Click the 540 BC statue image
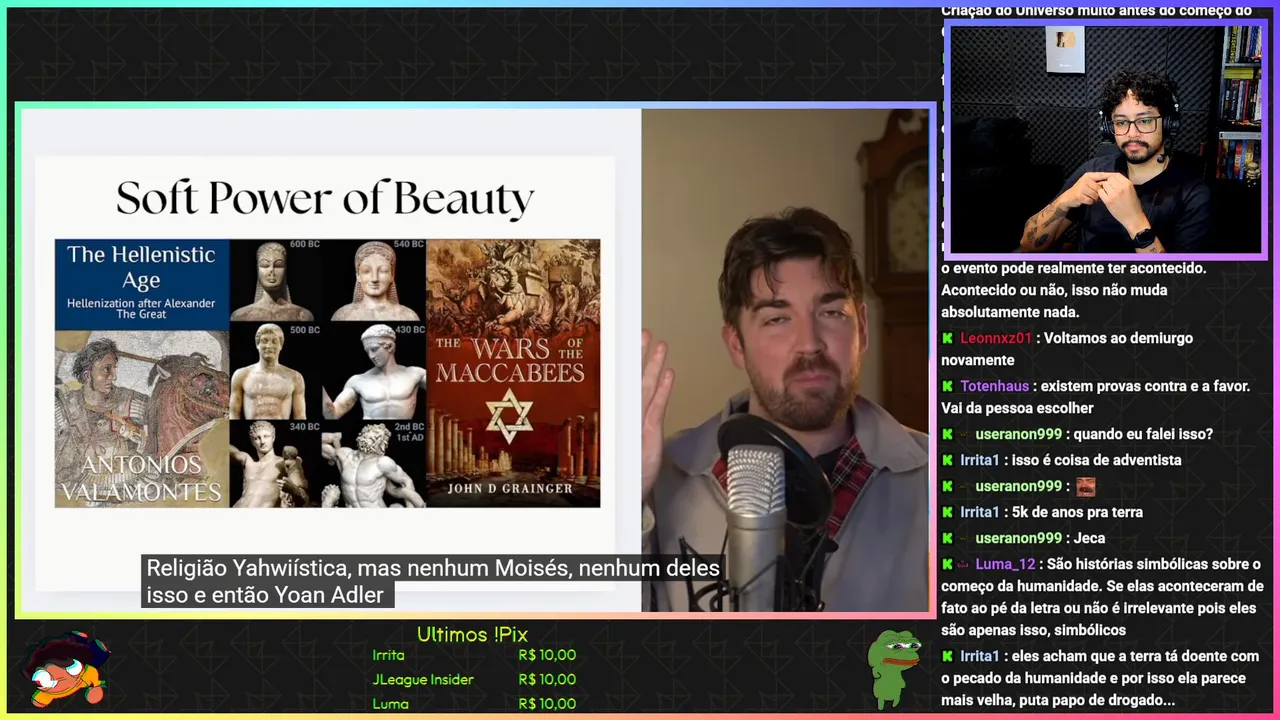This screenshot has height=720, width=1280. (x=376, y=280)
